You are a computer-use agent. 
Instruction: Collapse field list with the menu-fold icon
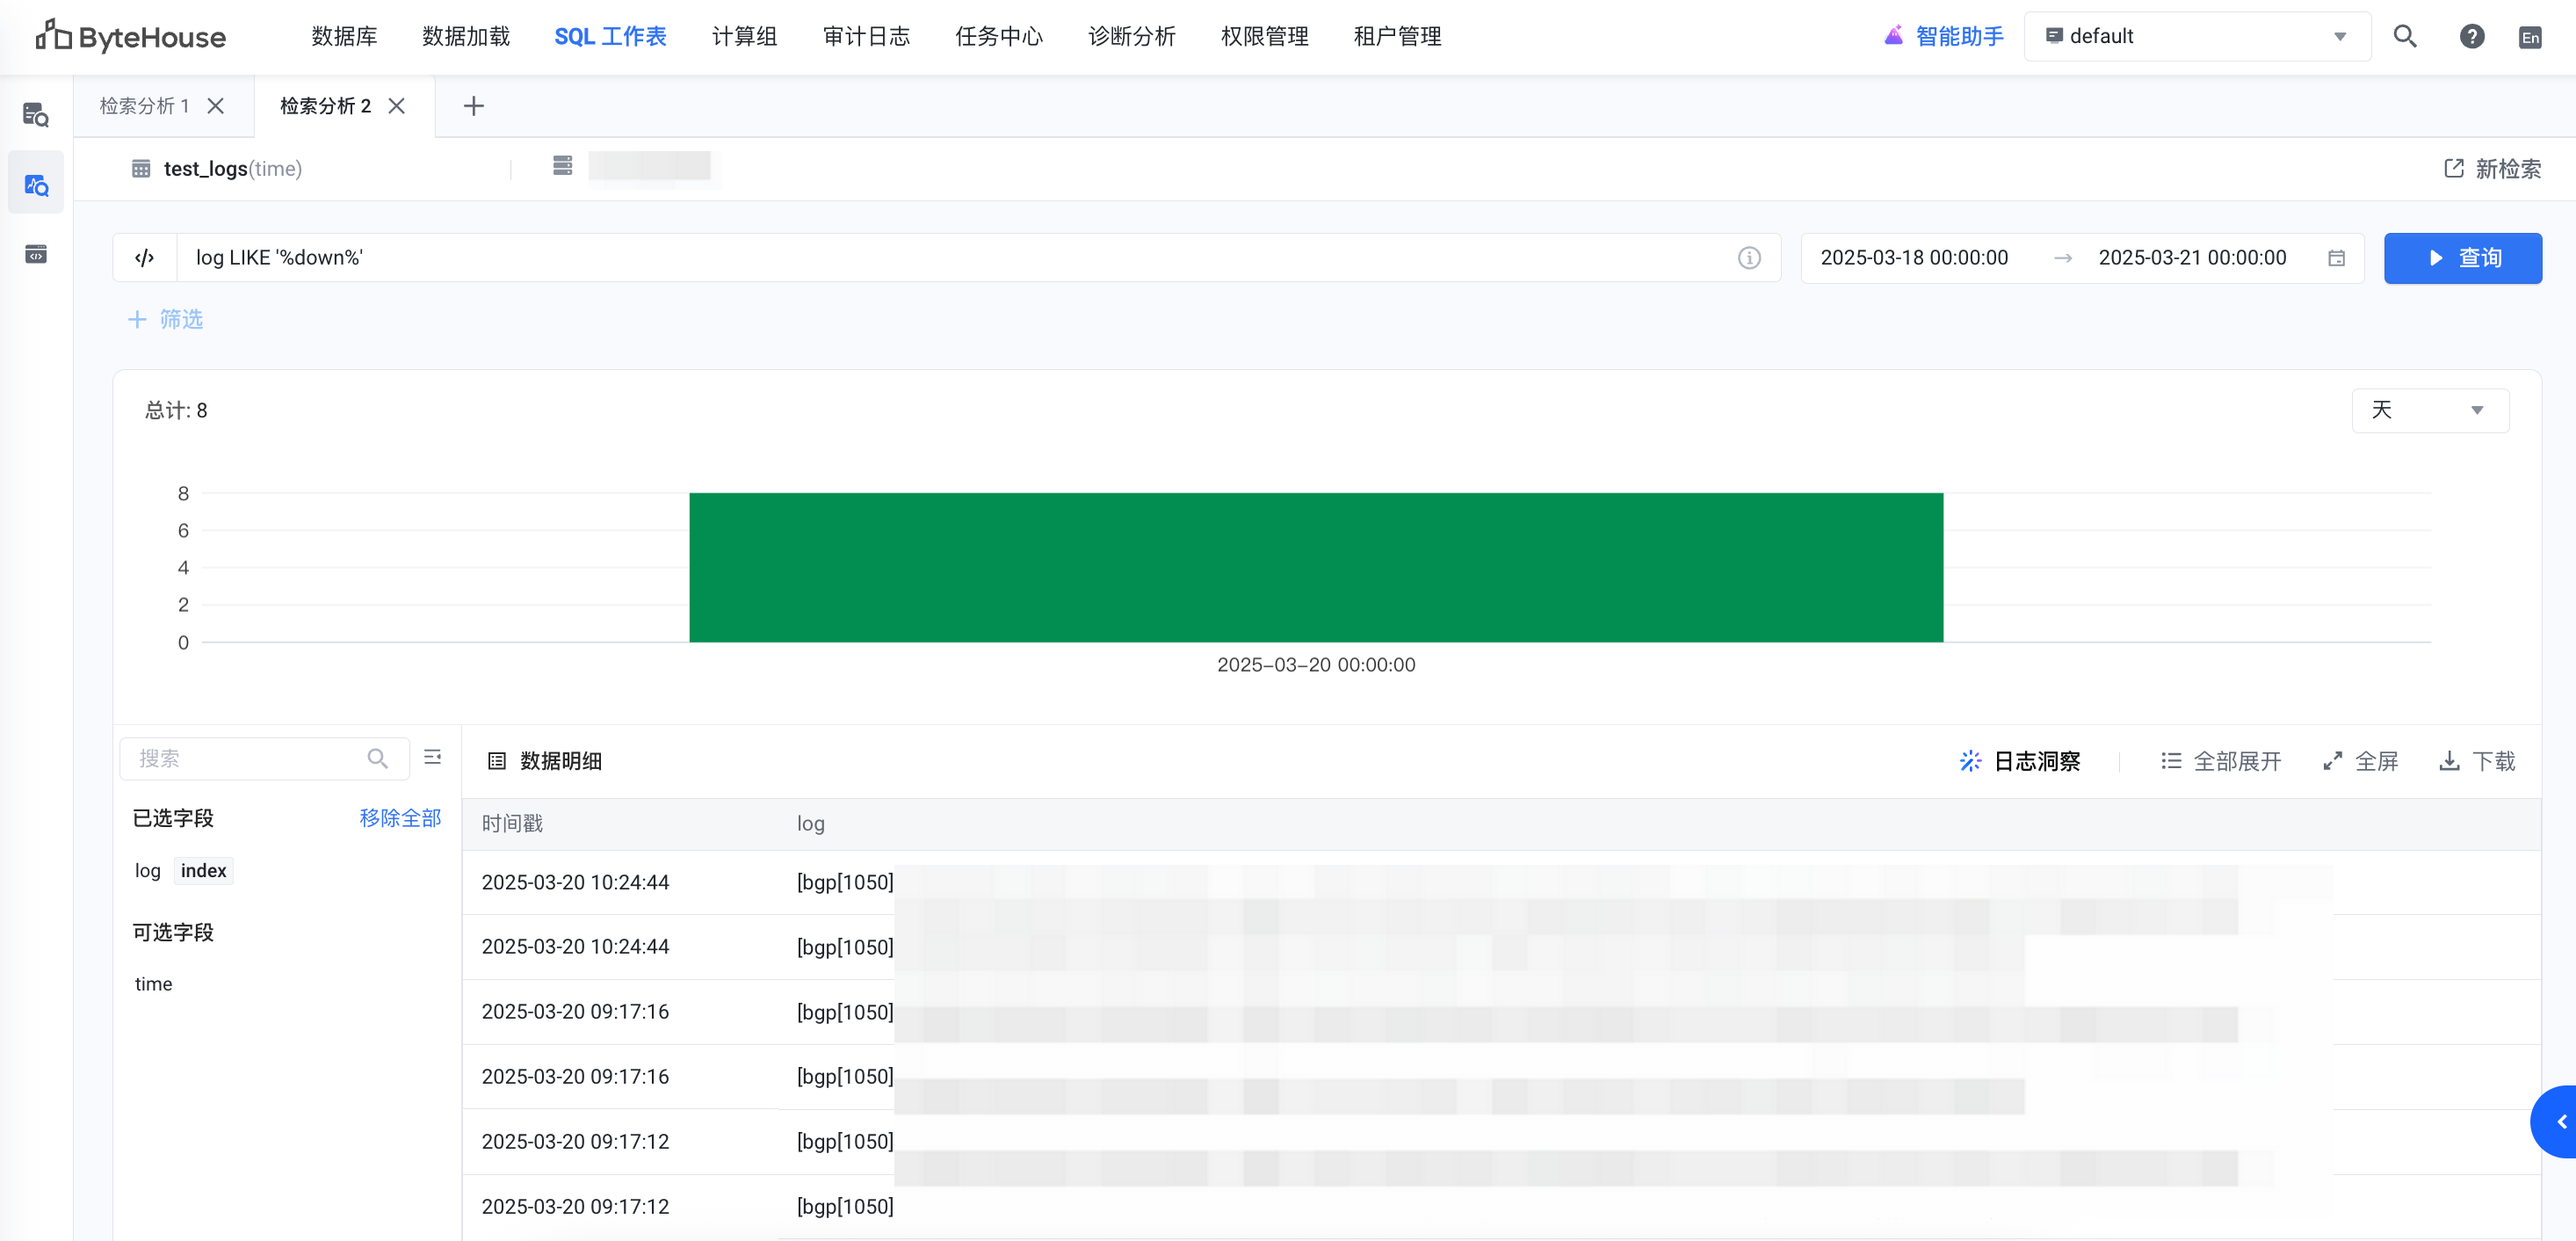pyautogui.click(x=432, y=758)
